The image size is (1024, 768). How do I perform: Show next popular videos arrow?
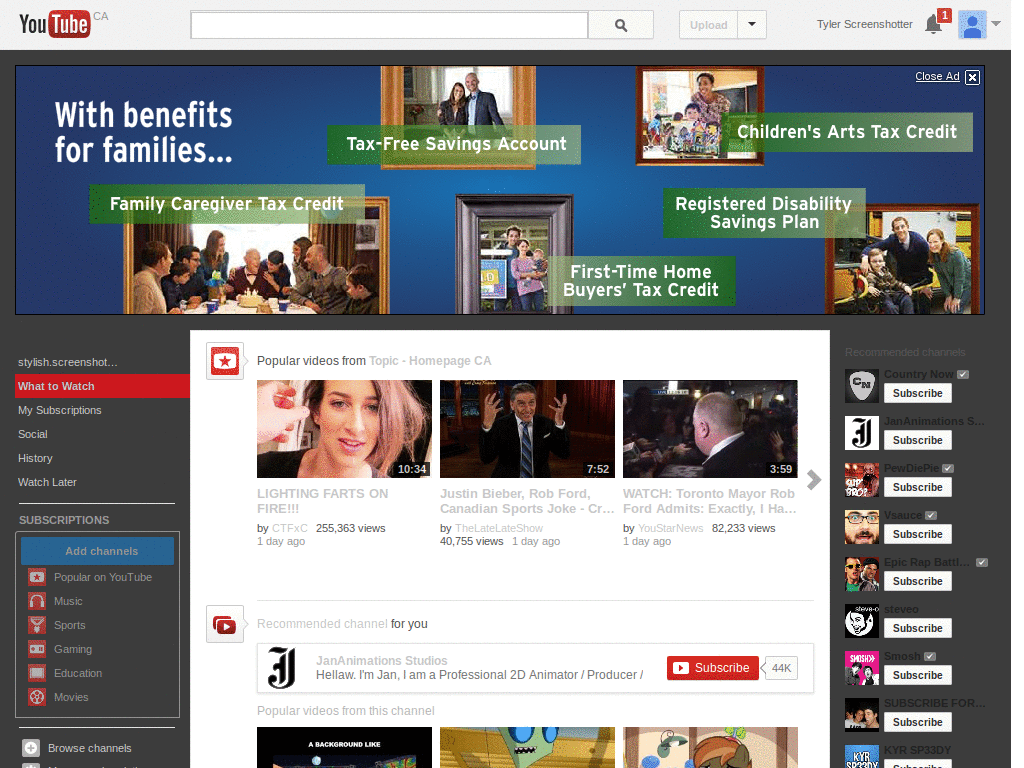click(813, 480)
